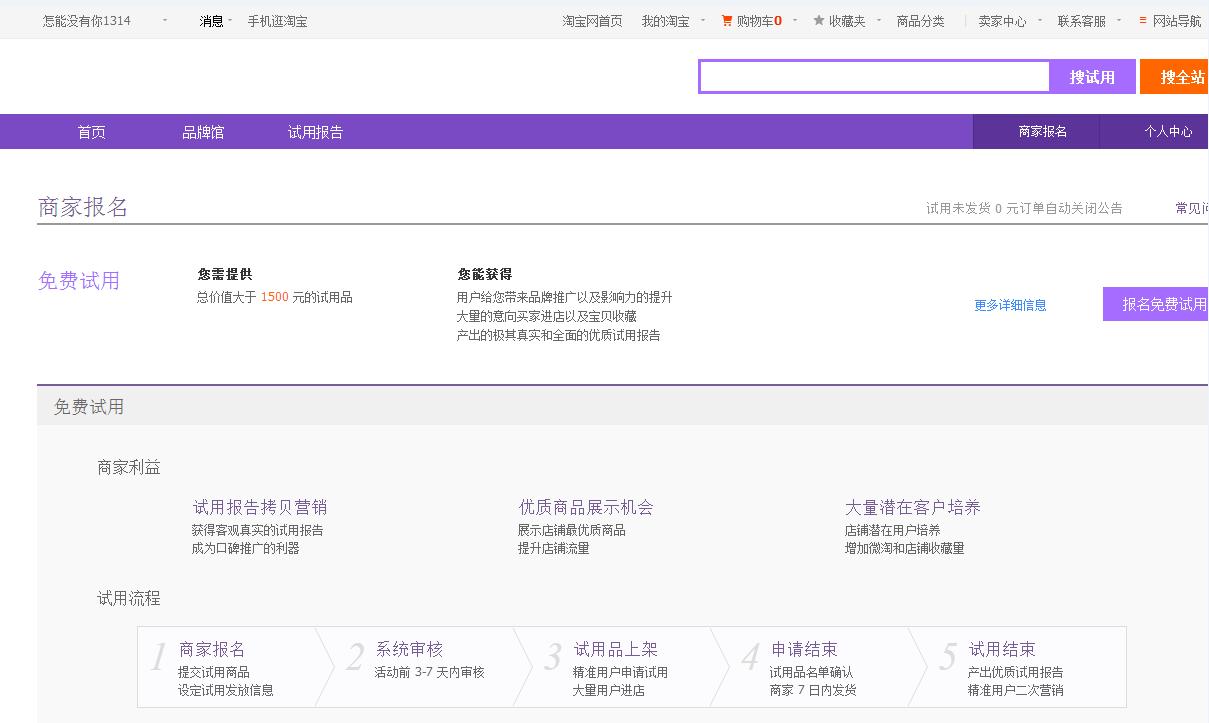Switch to the 首页 tab
The image size is (1209, 723).
(90, 131)
